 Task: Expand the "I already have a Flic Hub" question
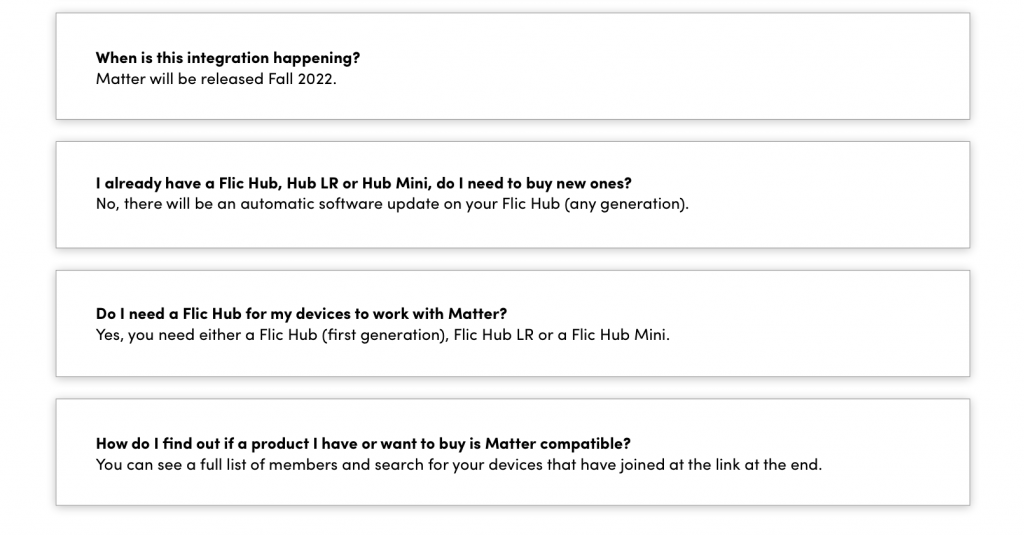click(364, 183)
